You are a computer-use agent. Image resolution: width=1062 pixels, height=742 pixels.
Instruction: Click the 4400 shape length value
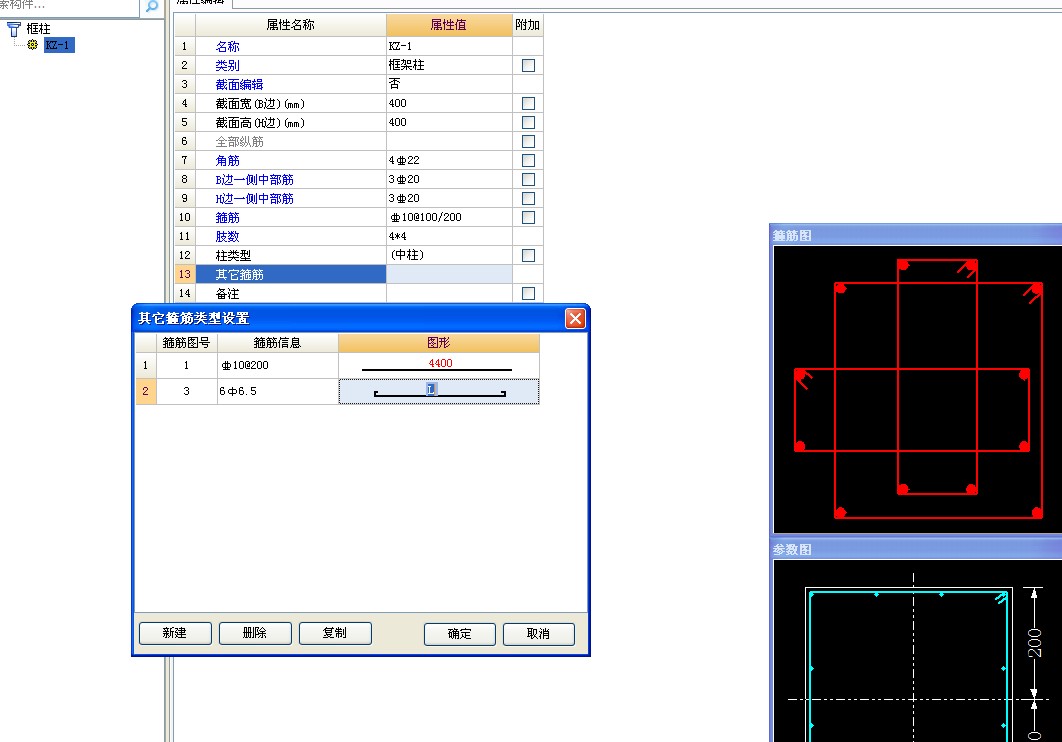[x=440, y=363]
